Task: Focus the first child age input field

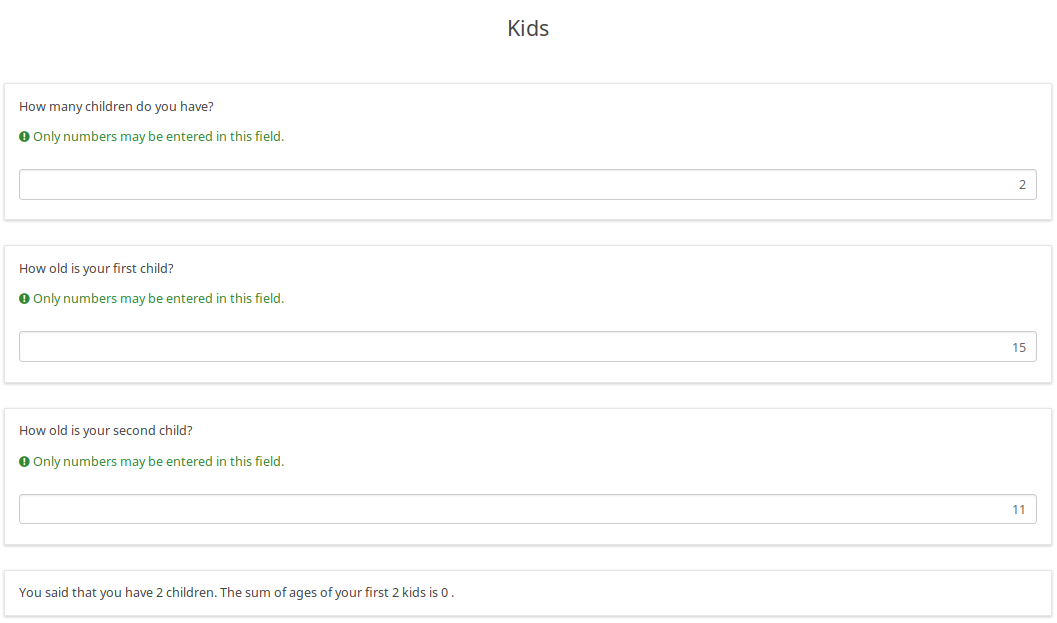Action: [527, 347]
